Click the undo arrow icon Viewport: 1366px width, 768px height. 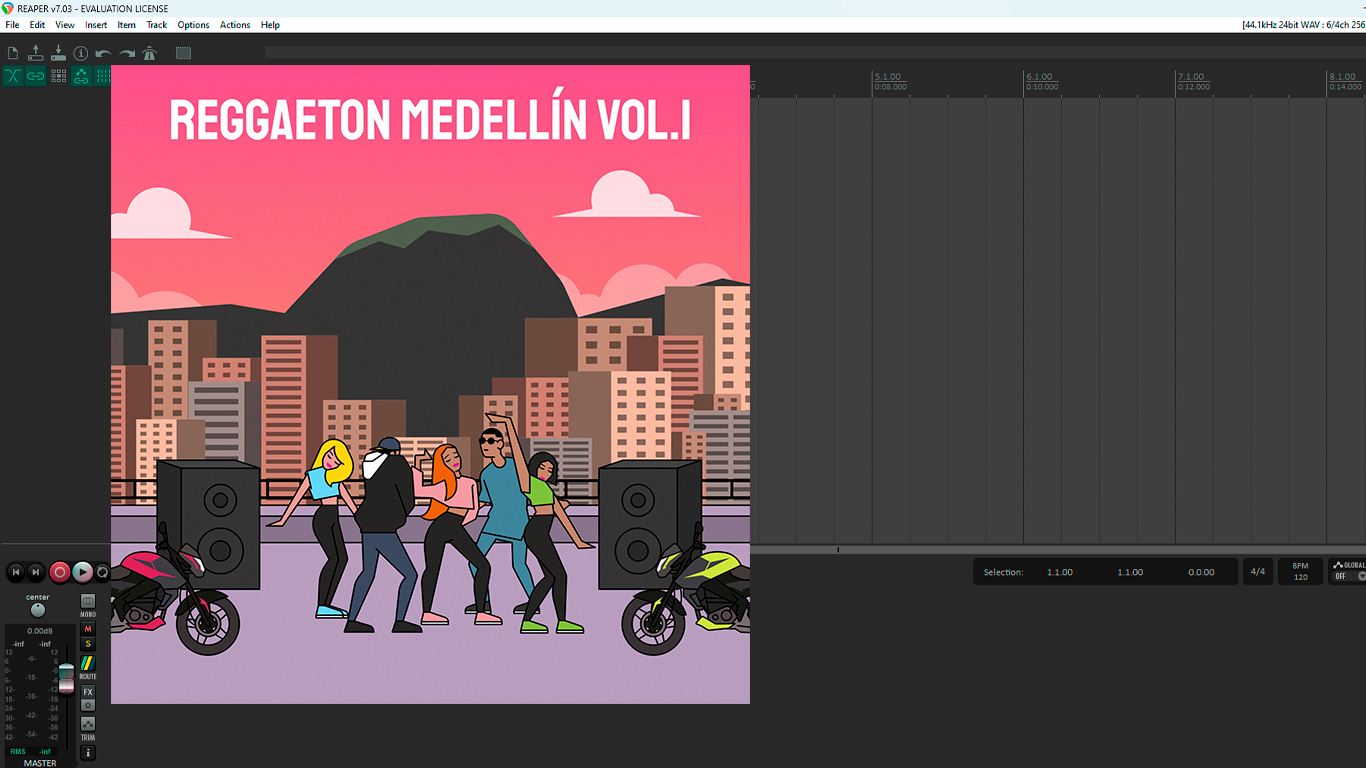tap(103, 53)
